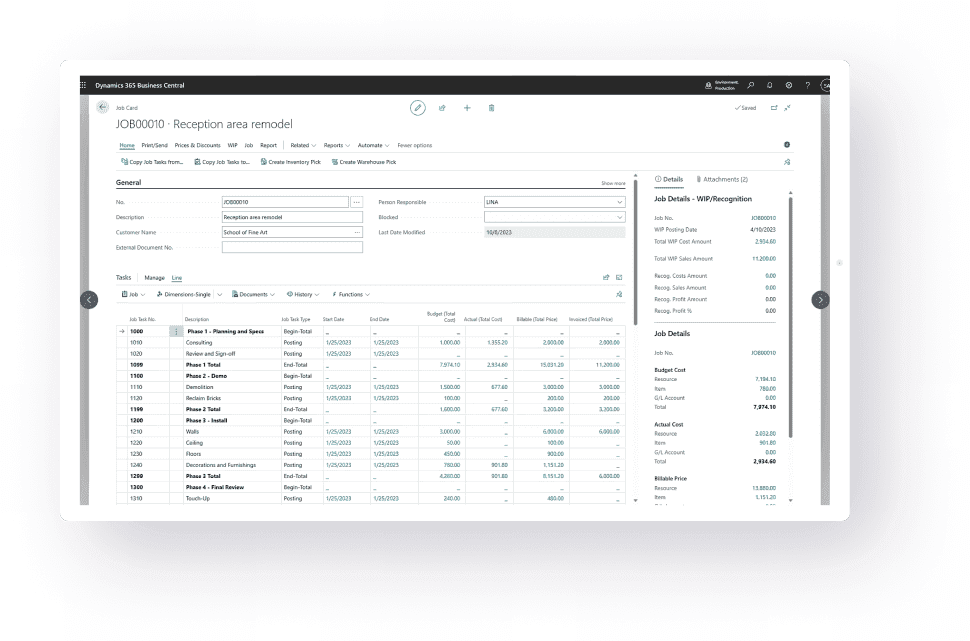Open the settings gear in top bar

(789, 85)
